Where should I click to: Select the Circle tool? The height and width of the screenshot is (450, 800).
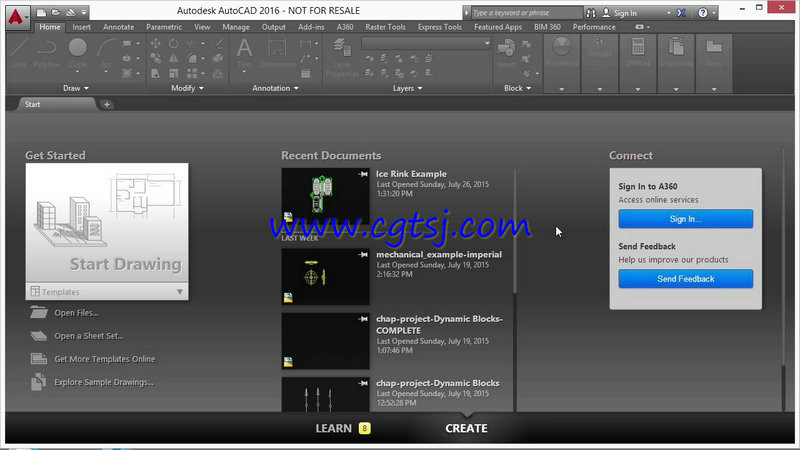pos(78,53)
